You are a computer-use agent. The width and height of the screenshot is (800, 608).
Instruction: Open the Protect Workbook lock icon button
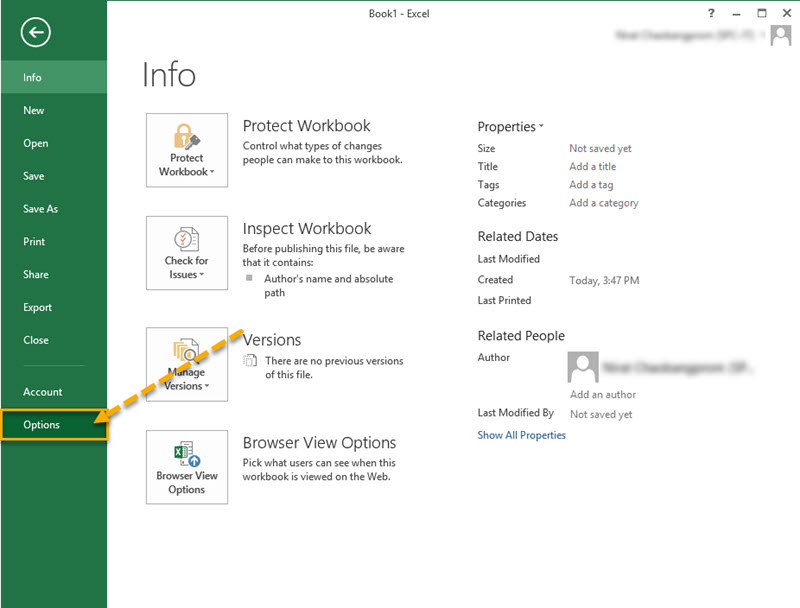point(187,150)
